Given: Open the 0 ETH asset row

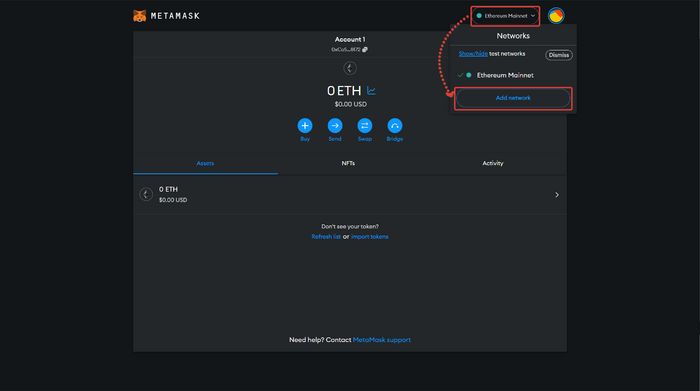Looking at the screenshot, I should (350, 195).
